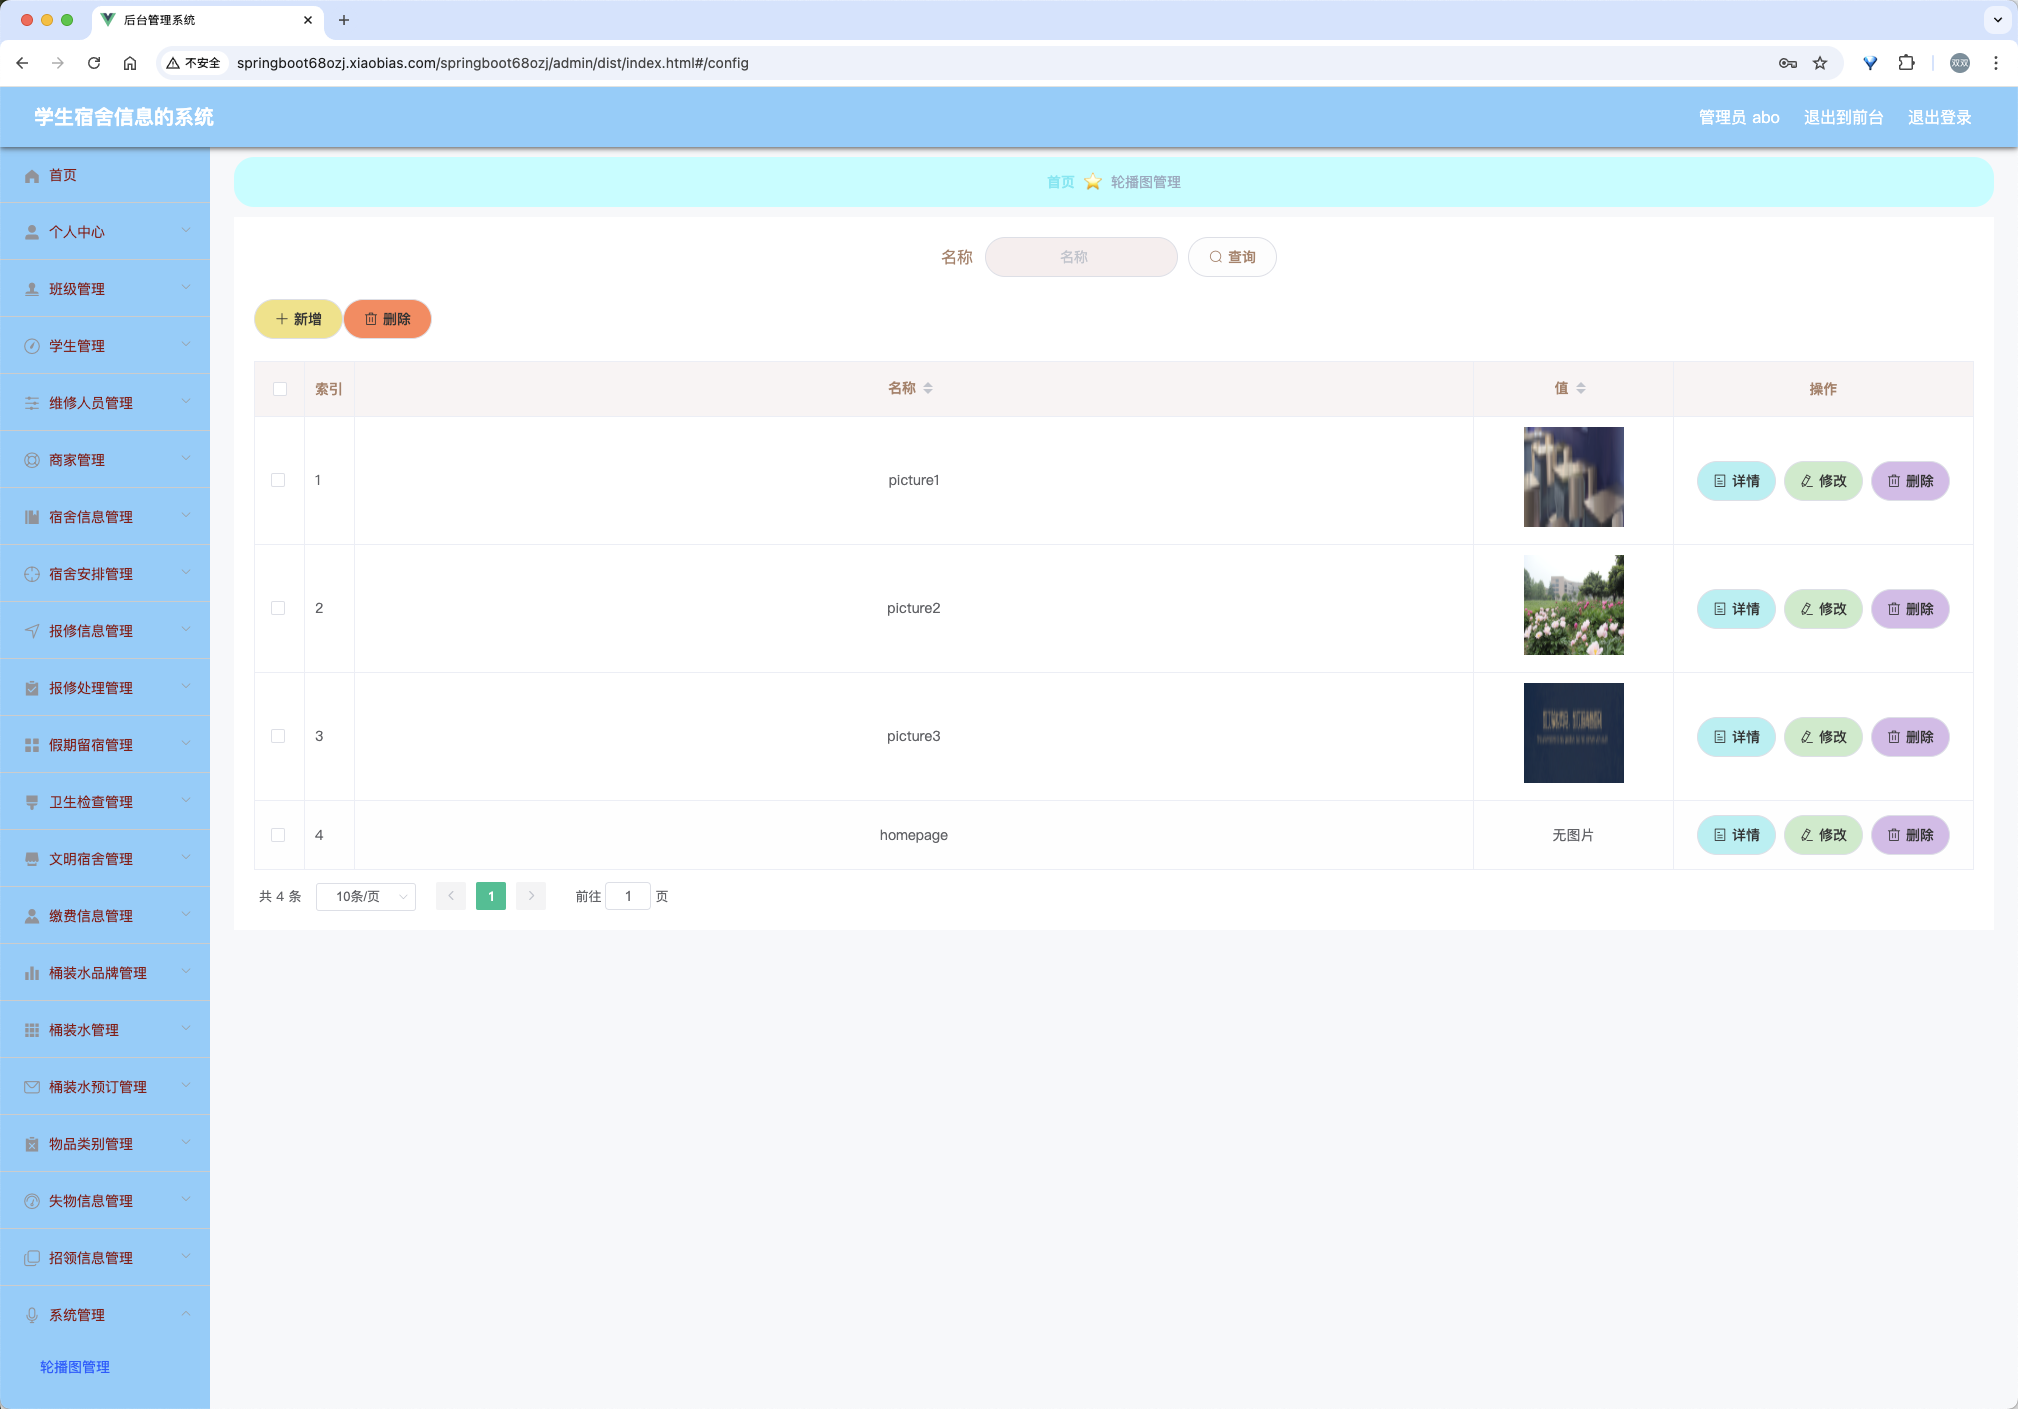Select 轮播图管理 submenu item
2018x1409 pixels.
(x=75, y=1367)
